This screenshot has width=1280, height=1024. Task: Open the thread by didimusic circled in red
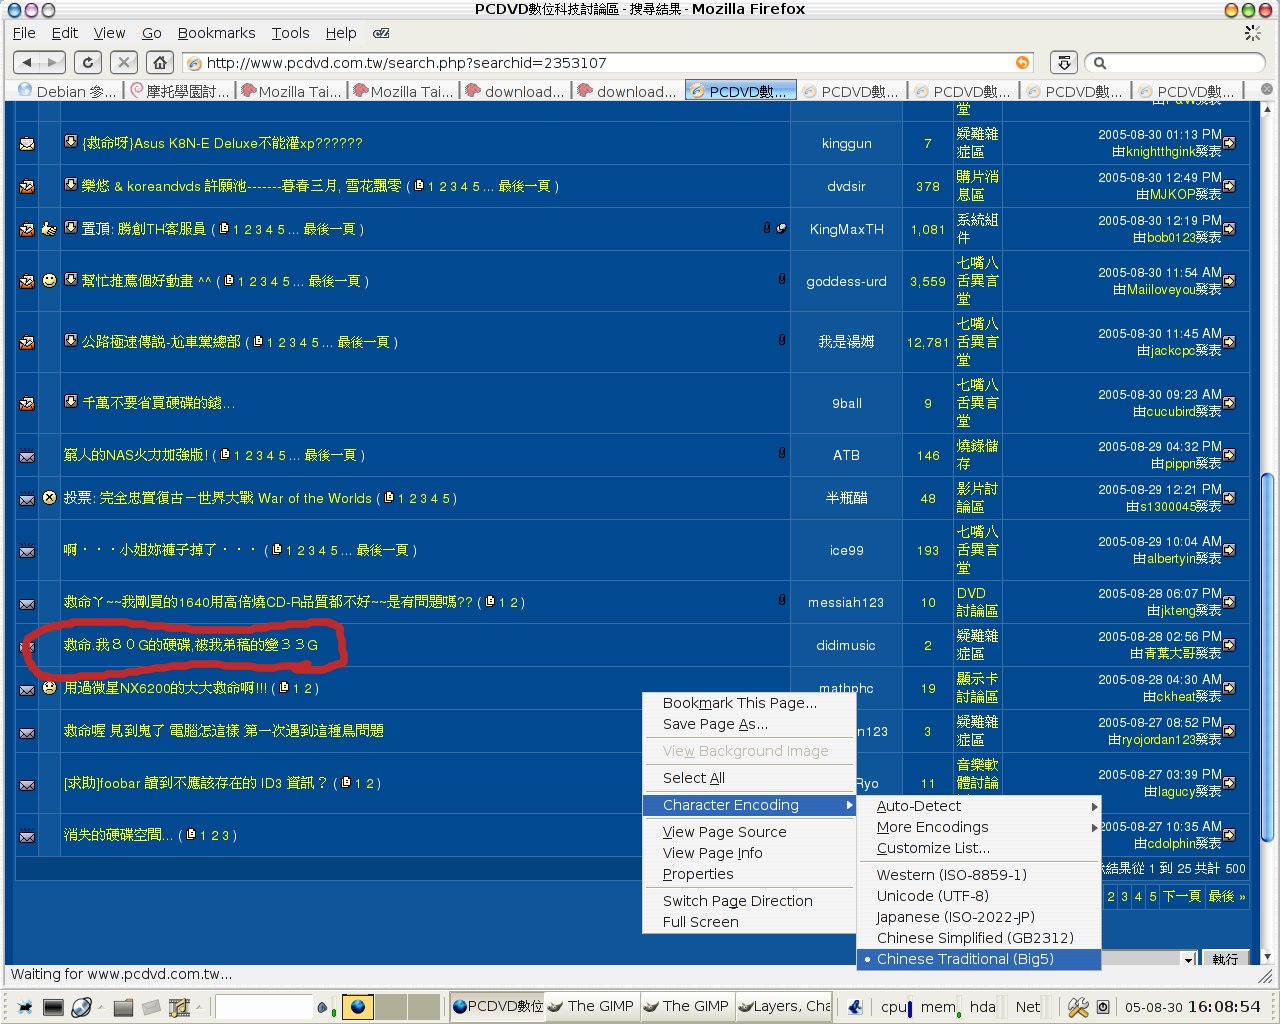coord(190,645)
